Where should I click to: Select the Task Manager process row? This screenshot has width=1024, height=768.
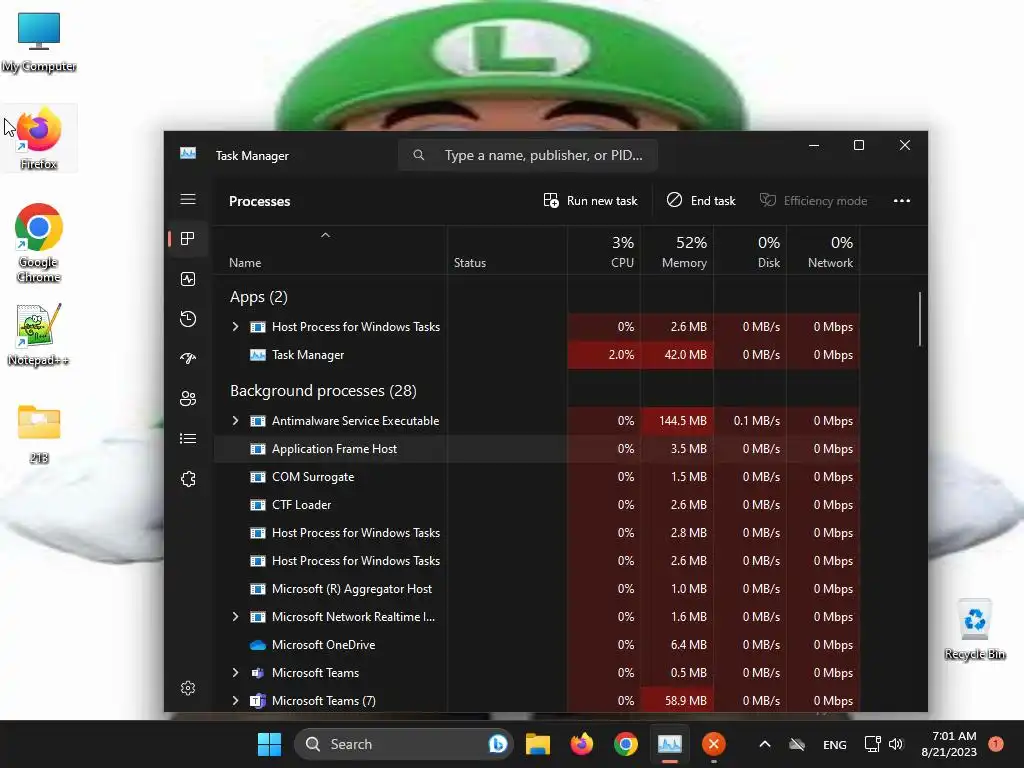pyautogui.click(x=537, y=355)
